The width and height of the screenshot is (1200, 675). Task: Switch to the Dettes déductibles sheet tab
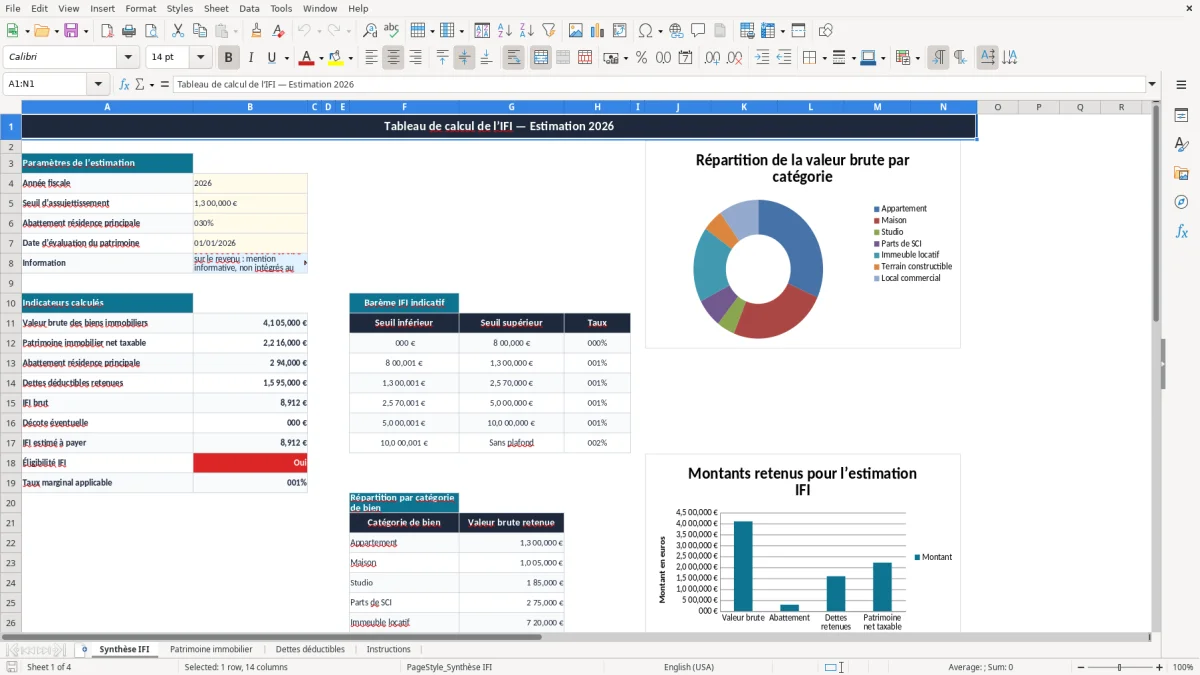coord(310,649)
